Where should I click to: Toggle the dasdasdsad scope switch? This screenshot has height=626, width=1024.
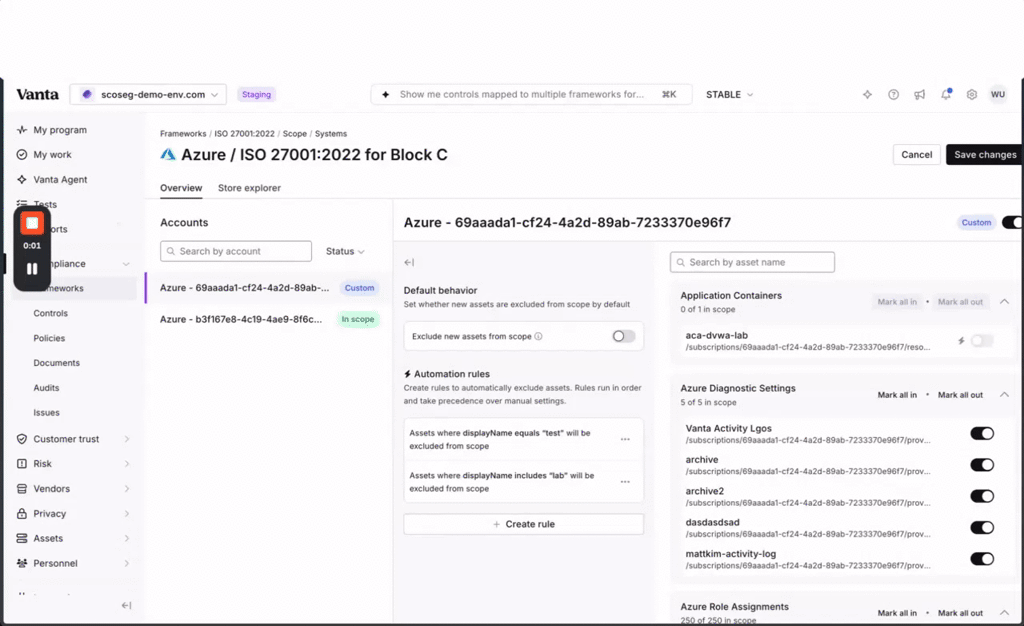pyautogui.click(x=982, y=527)
